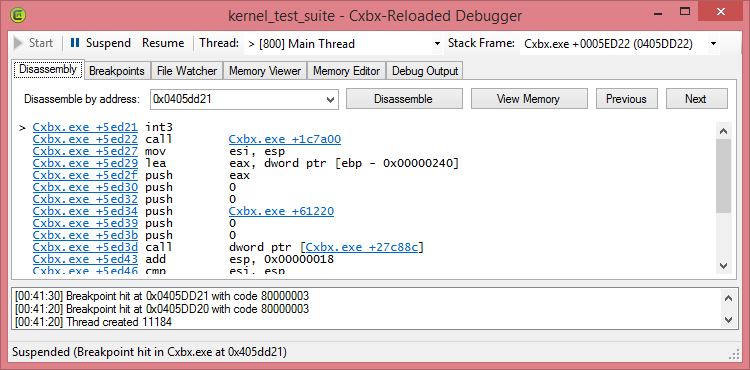This screenshot has height=370, width=750.
Task: Follow the Cxbx.exe +5ed43 address link
Action: pos(85,259)
